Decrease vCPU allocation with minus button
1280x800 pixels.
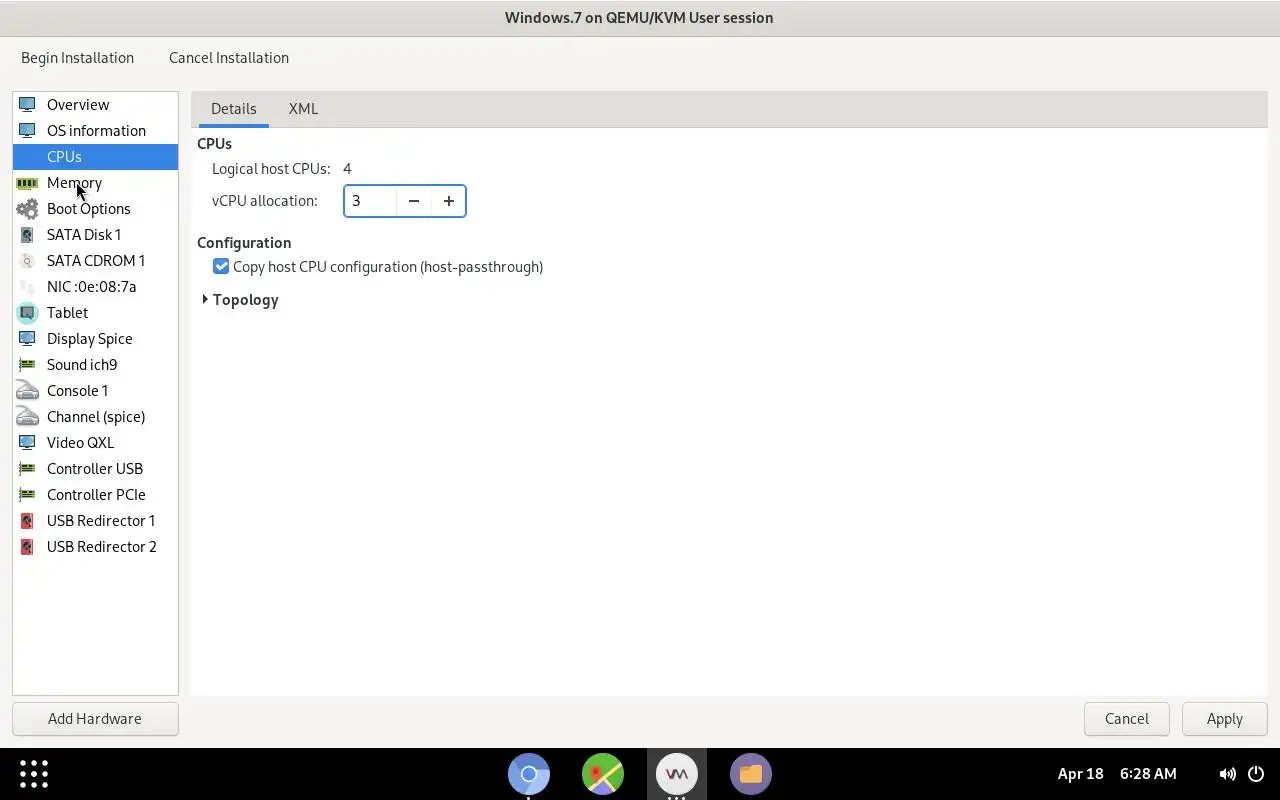click(x=414, y=201)
